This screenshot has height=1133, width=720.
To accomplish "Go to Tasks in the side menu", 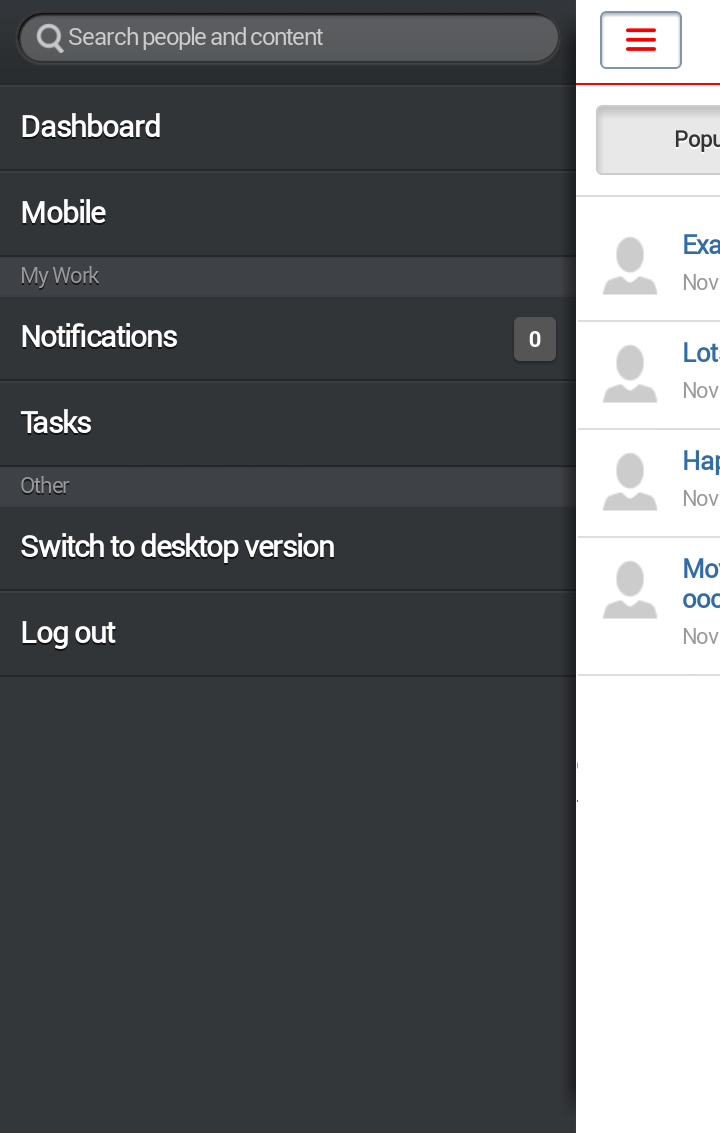I will coord(57,423).
